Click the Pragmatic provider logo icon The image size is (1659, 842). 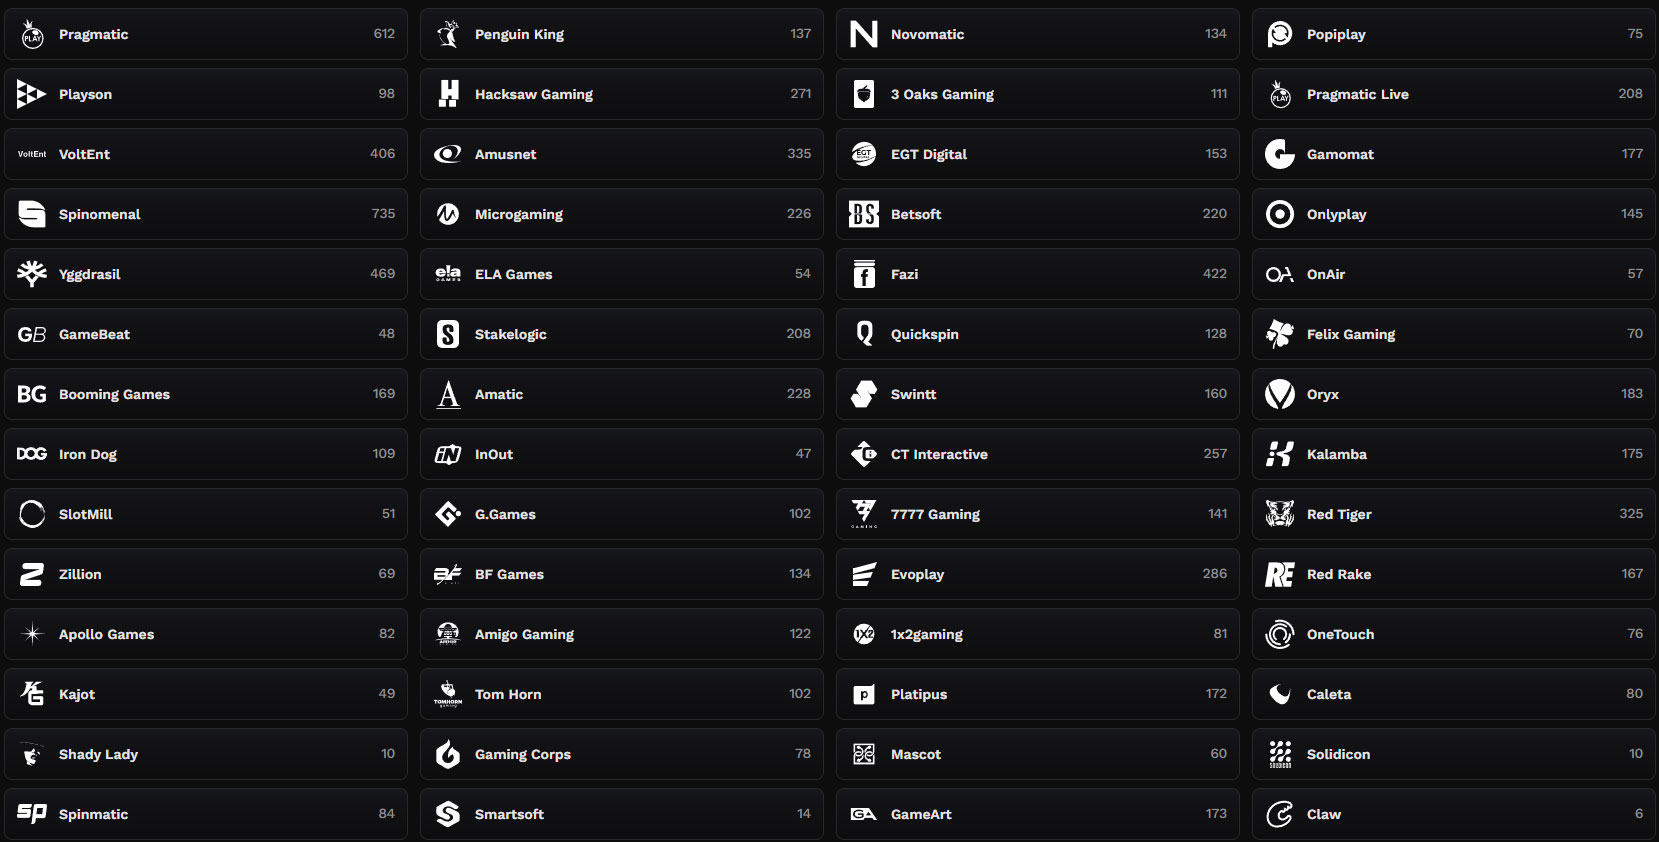pos(33,35)
